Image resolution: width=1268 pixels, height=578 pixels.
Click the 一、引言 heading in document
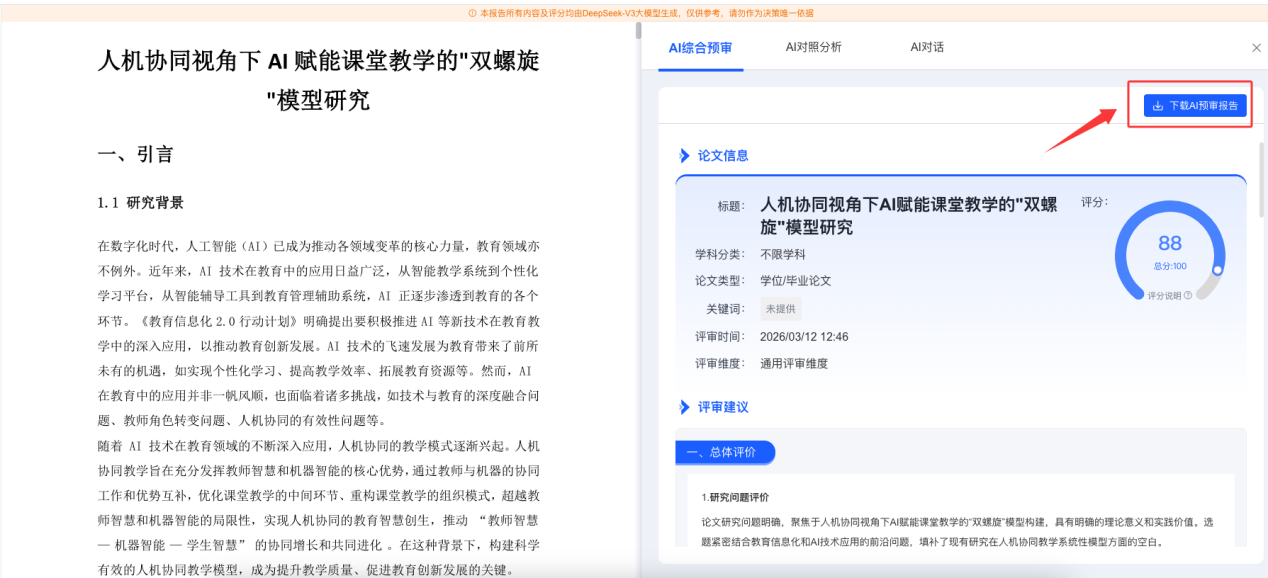click(x=136, y=154)
